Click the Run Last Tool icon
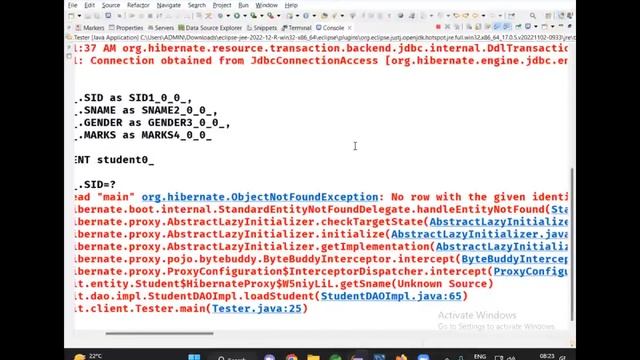 point(270,16)
